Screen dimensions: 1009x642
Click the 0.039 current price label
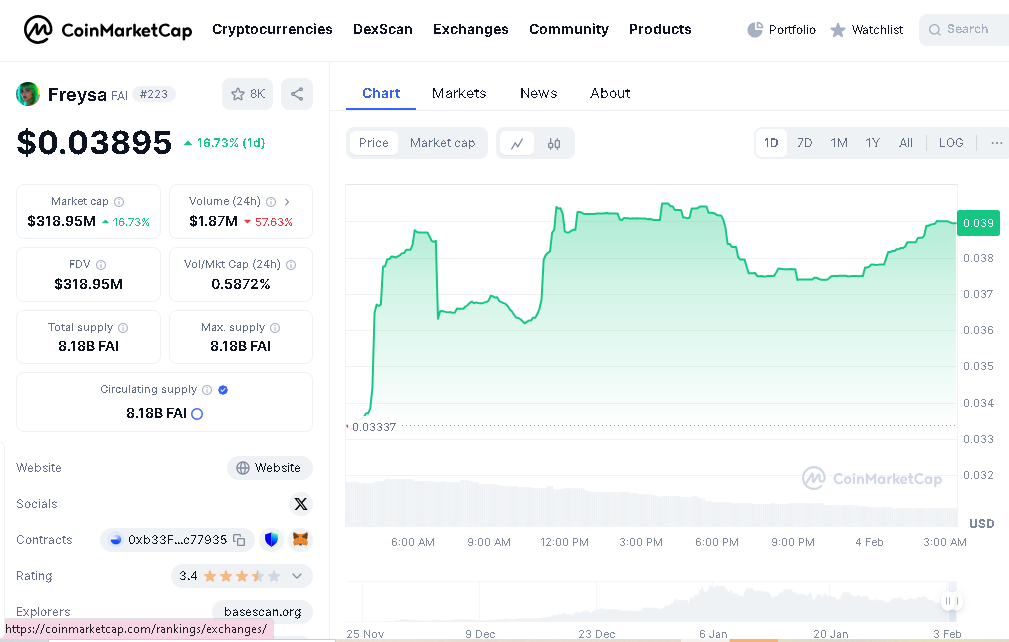[978, 223]
